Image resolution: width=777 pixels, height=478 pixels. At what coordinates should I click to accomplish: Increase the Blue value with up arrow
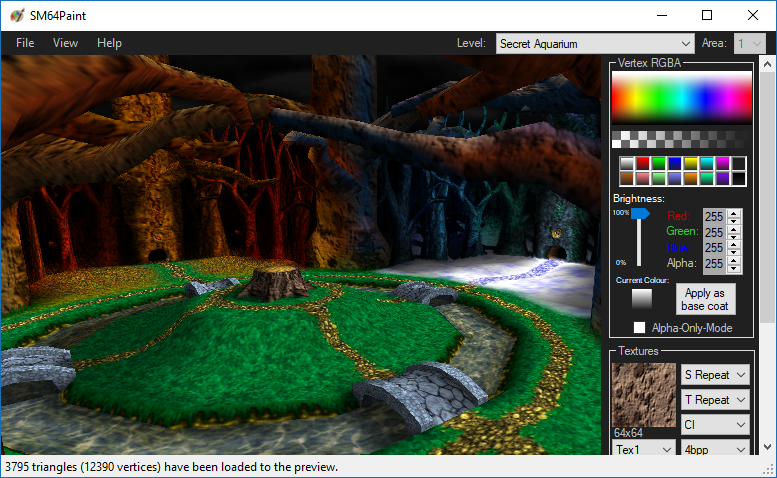(x=734, y=244)
